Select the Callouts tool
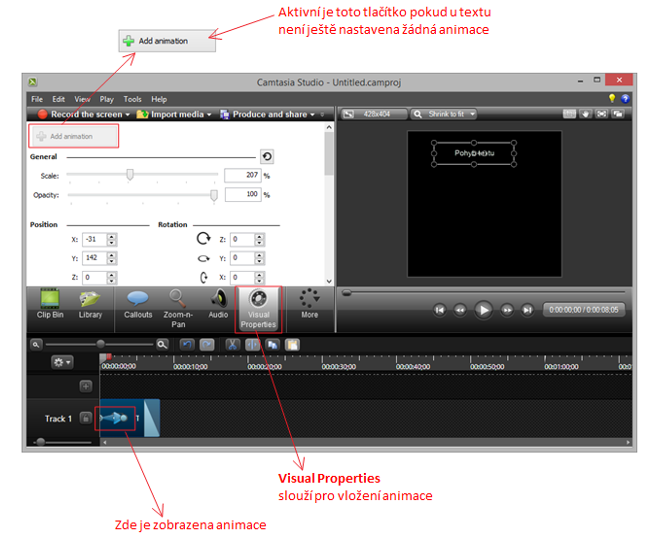Screen dimensions: 658x544 tap(138, 304)
